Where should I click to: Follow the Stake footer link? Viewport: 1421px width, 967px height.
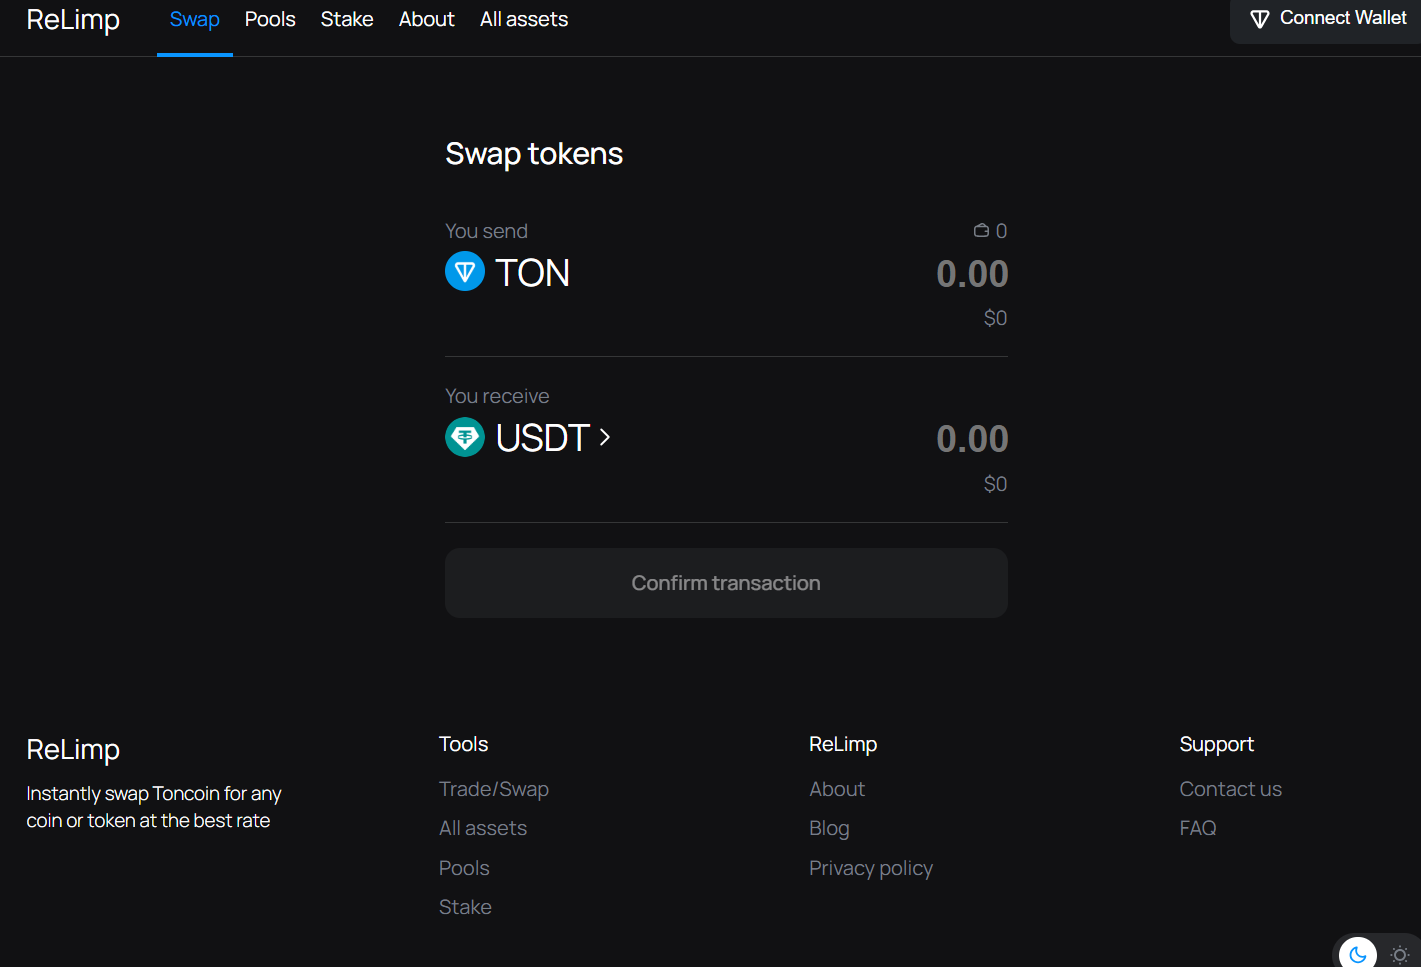[465, 907]
